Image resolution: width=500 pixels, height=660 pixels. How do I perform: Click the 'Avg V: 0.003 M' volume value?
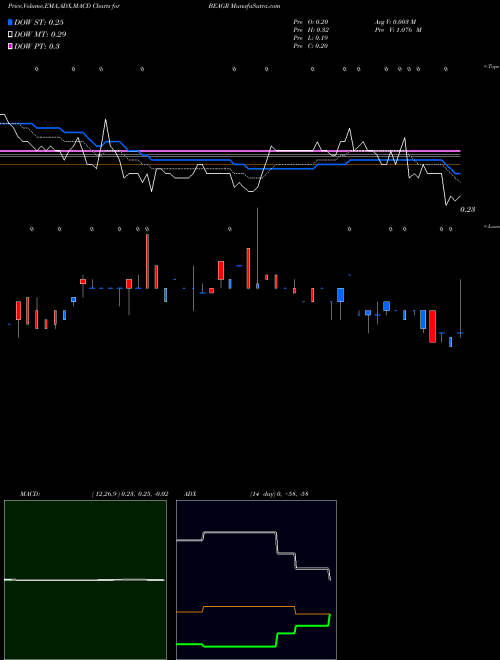coord(395,22)
